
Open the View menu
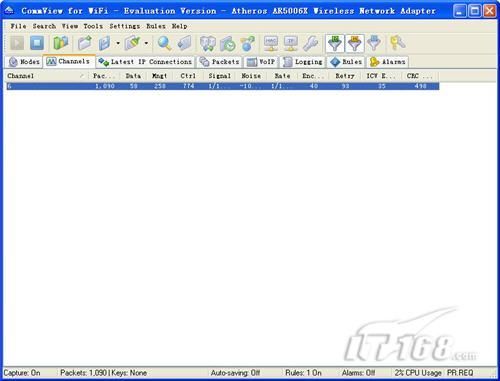pyautogui.click(x=70, y=26)
